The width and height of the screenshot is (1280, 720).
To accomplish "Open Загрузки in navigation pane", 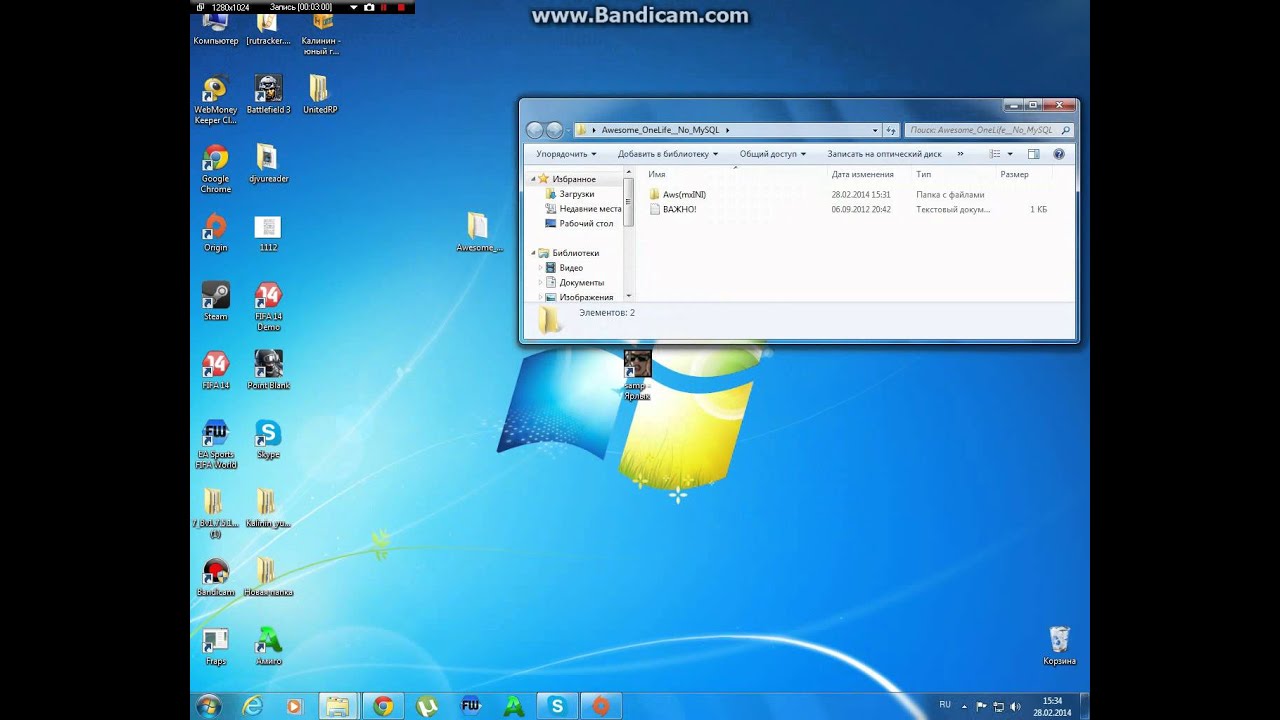I will tap(577, 194).
